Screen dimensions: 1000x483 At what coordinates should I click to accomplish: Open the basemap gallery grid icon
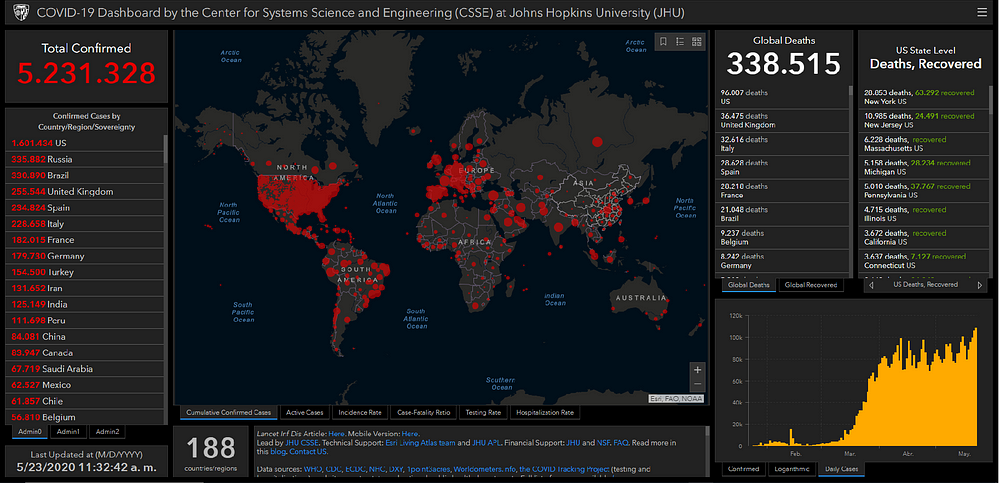click(x=696, y=41)
